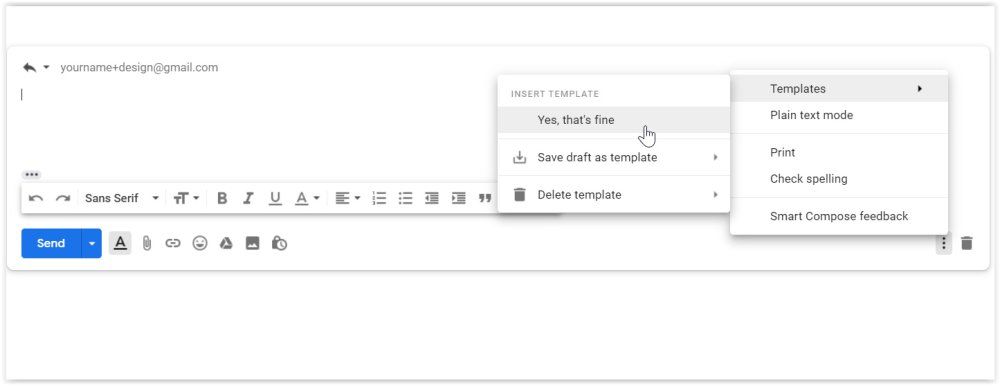Attach a file with paperclip icon
This screenshot has height=385, width=1000.
147,243
